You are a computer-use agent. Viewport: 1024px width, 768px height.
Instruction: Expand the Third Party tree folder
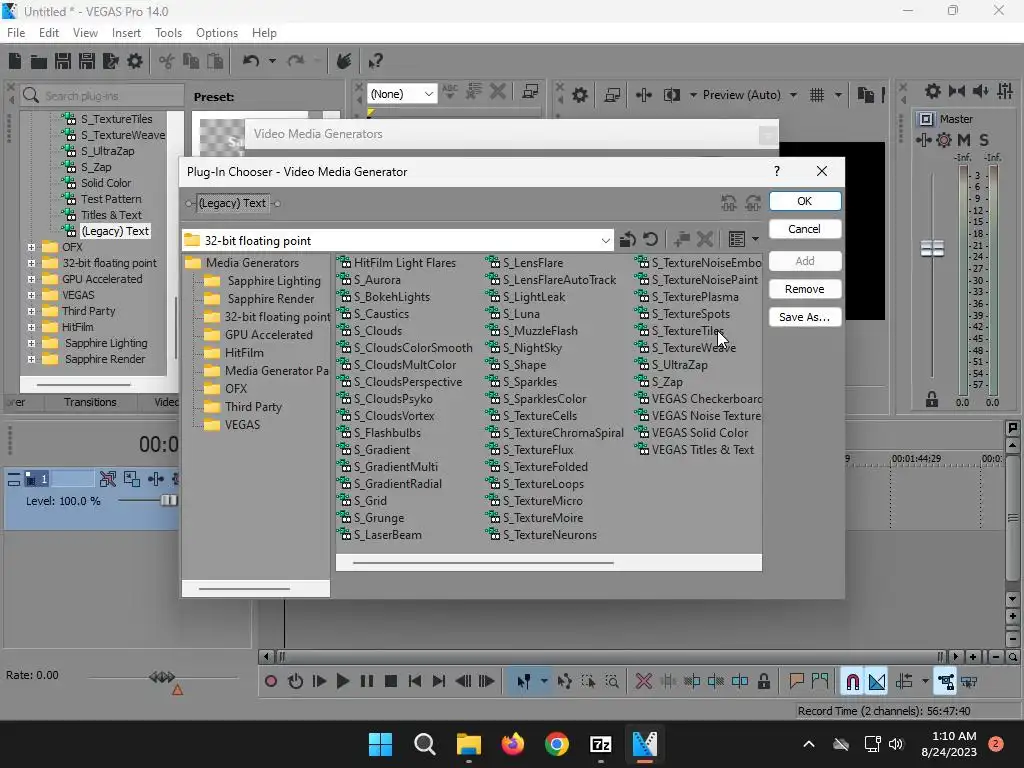[31, 312]
